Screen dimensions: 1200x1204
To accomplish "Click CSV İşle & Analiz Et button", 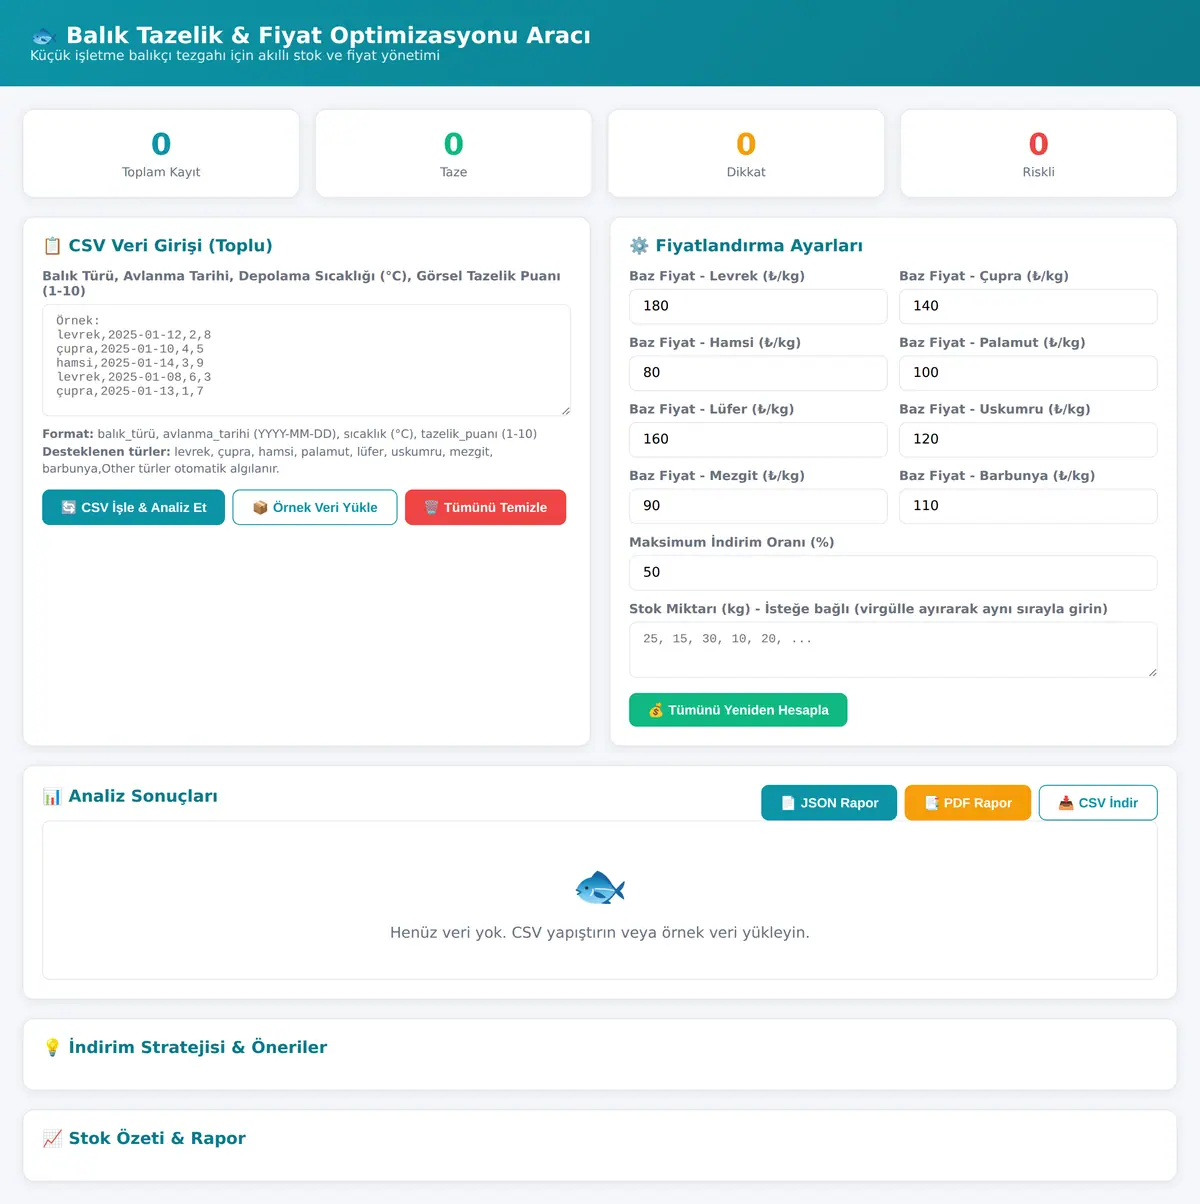I will click(133, 507).
